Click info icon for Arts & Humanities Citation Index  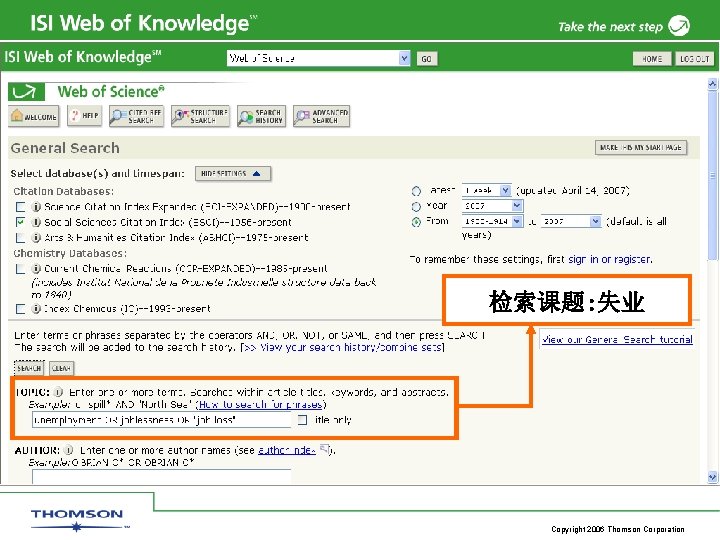pos(36,237)
